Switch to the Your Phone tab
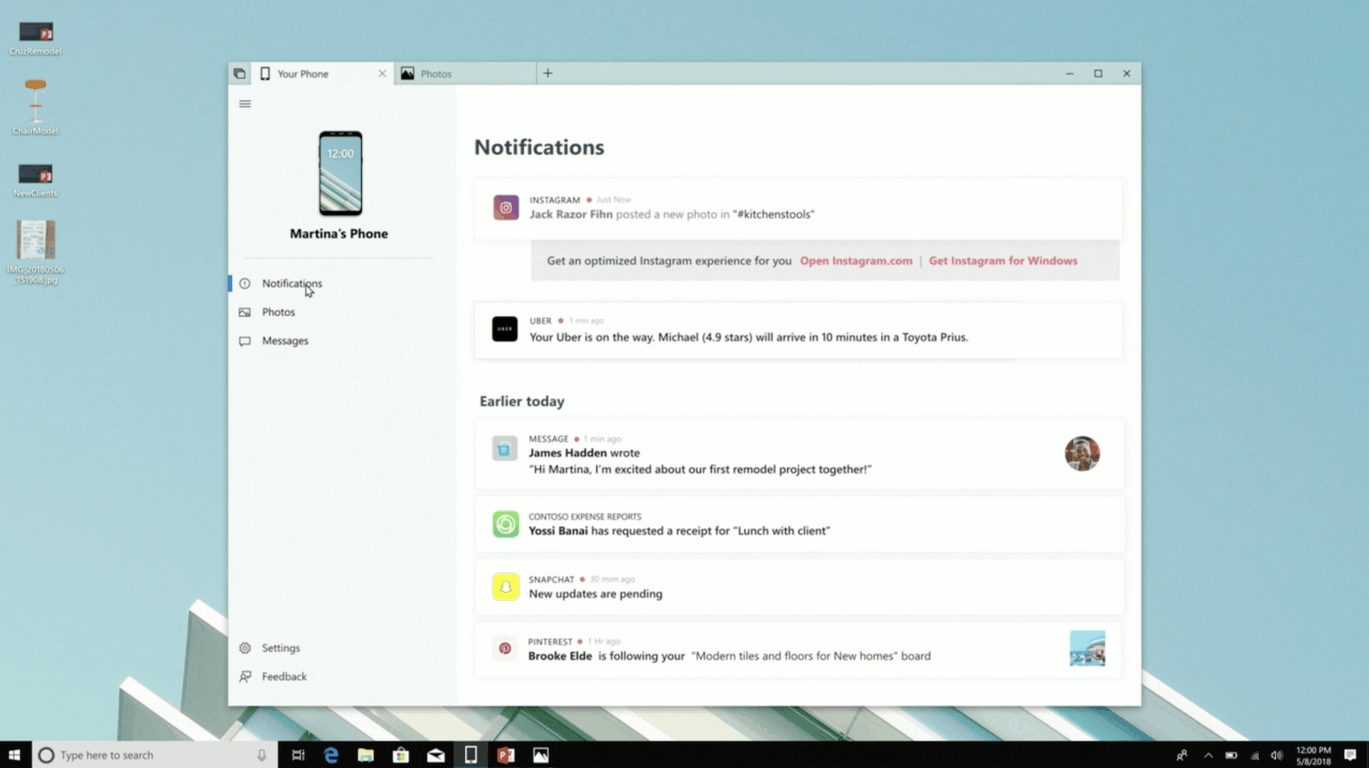1369x768 pixels. click(321, 74)
